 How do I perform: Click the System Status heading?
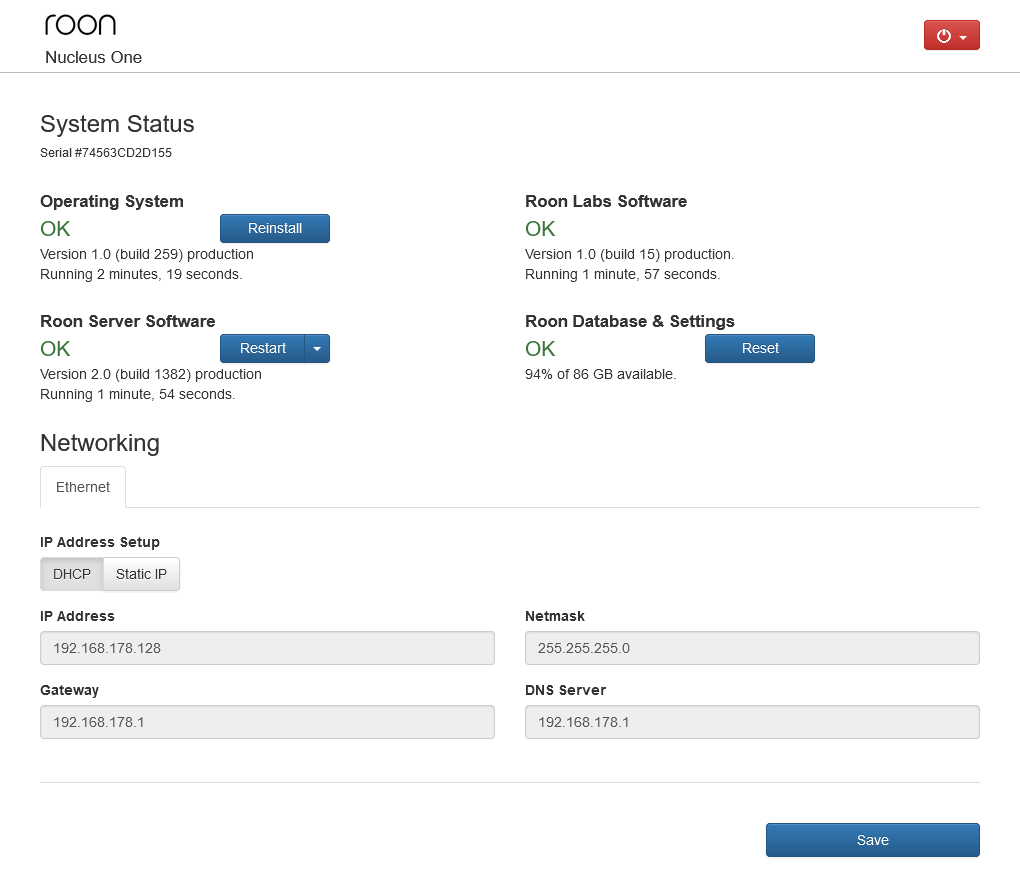(x=117, y=124)
